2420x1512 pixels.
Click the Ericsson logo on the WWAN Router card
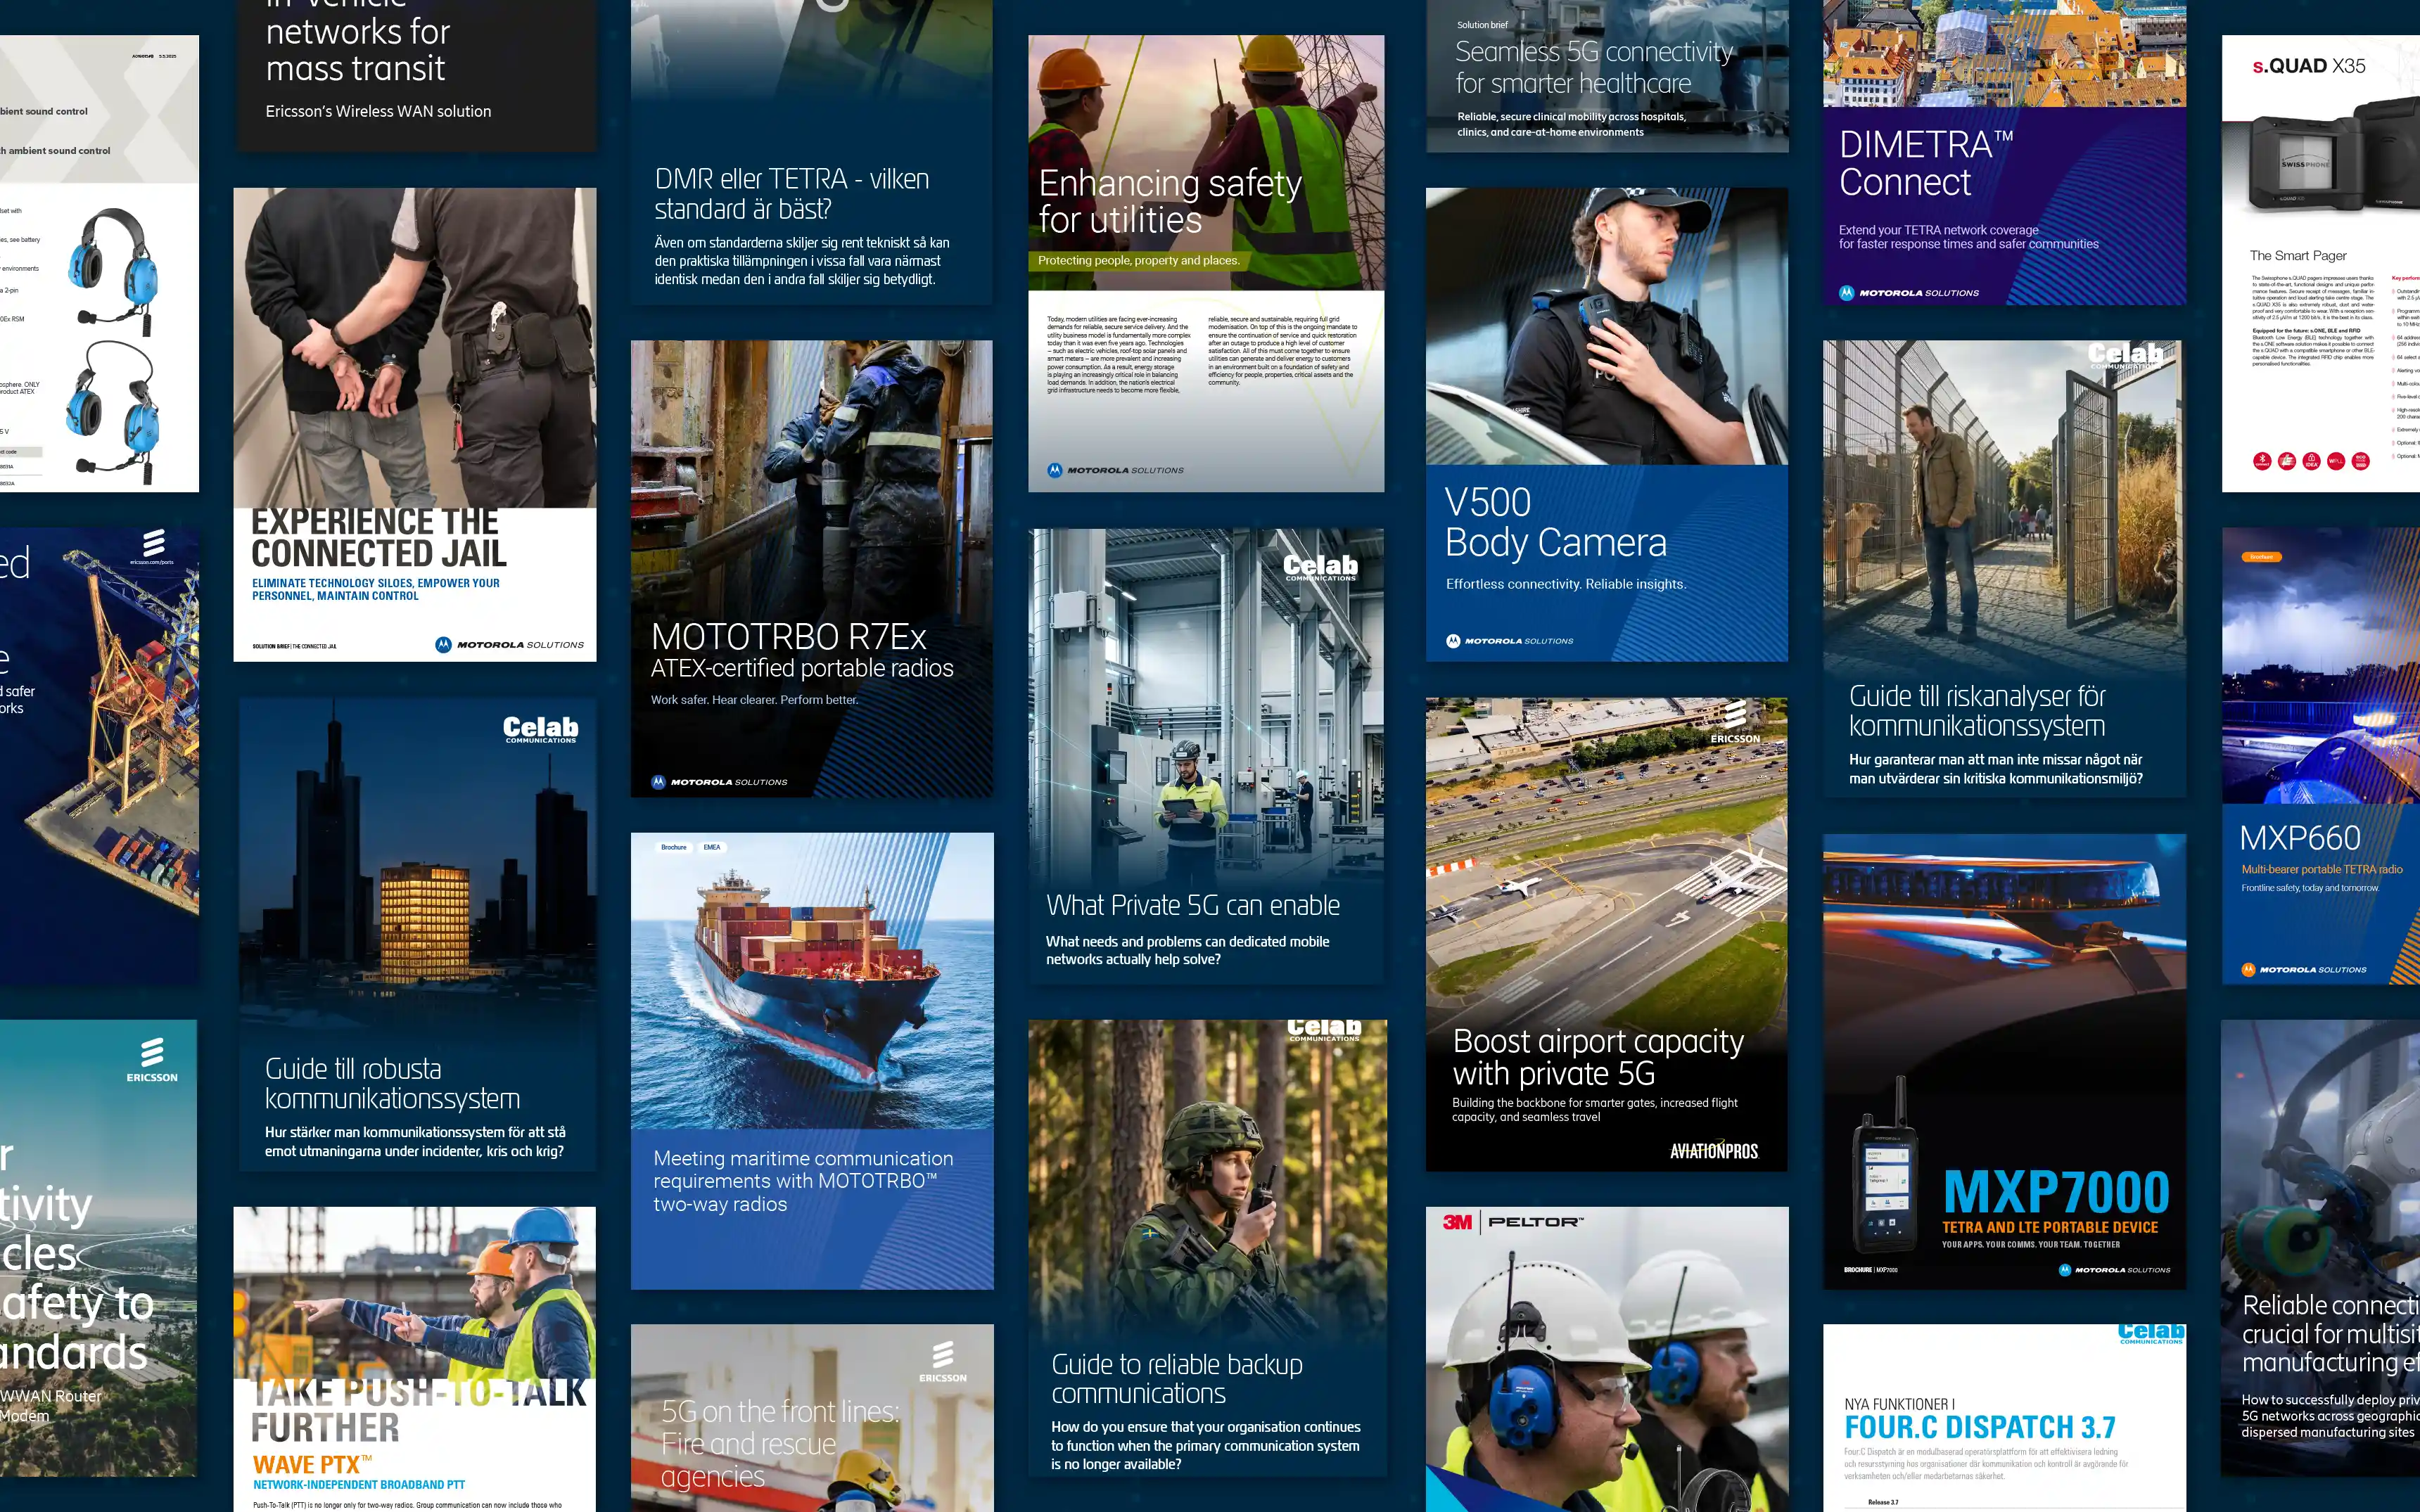[x=152, y=1060]
